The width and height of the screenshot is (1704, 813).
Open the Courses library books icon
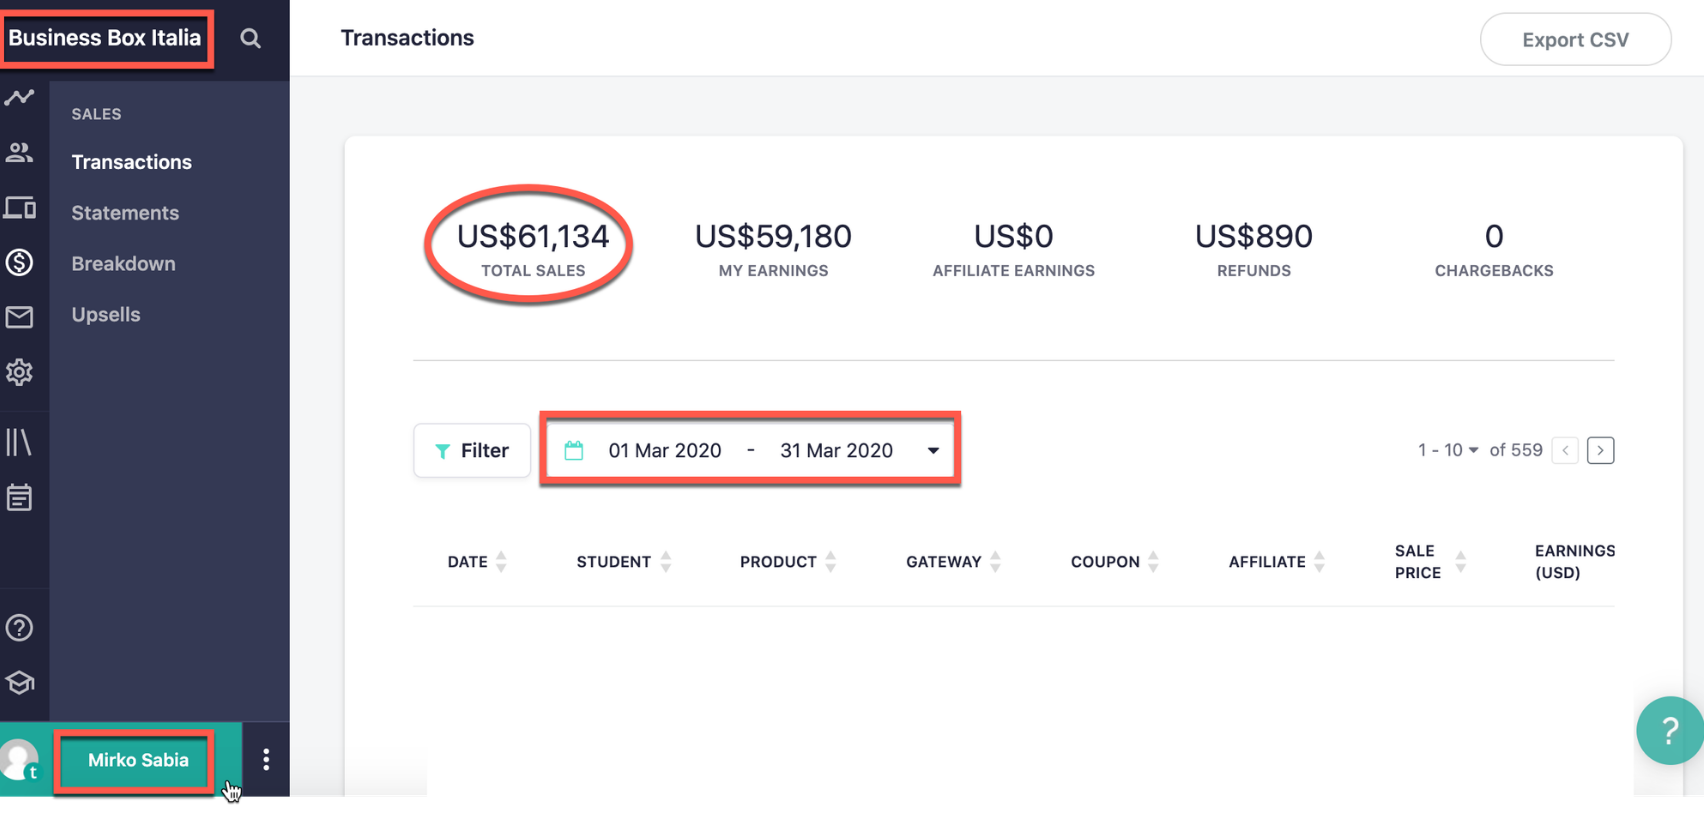point(19,442)
